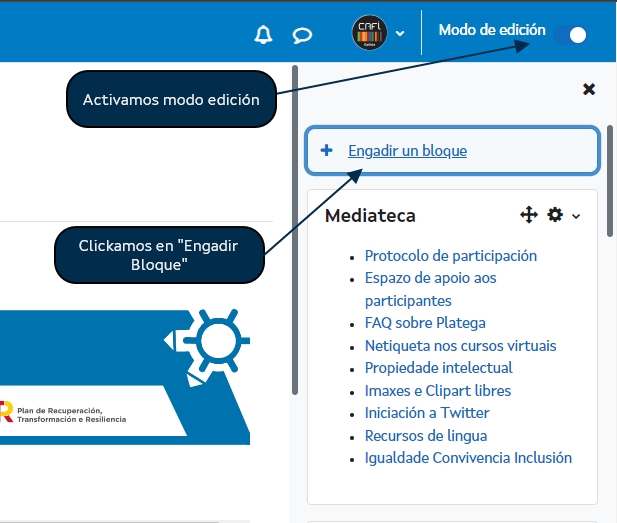This screenshot has height=523, width=617.
Task: Open Mediateca block gear settings
Action: (555, 215)
